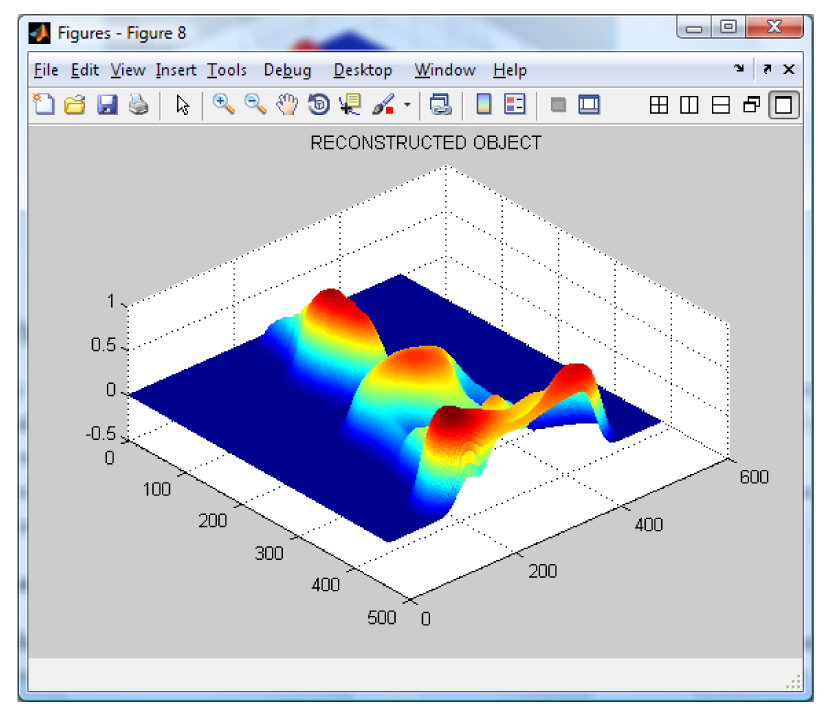This screenshot has width=833, height=721.
Task: Click the New Figure icon
Action: [43, 104]
